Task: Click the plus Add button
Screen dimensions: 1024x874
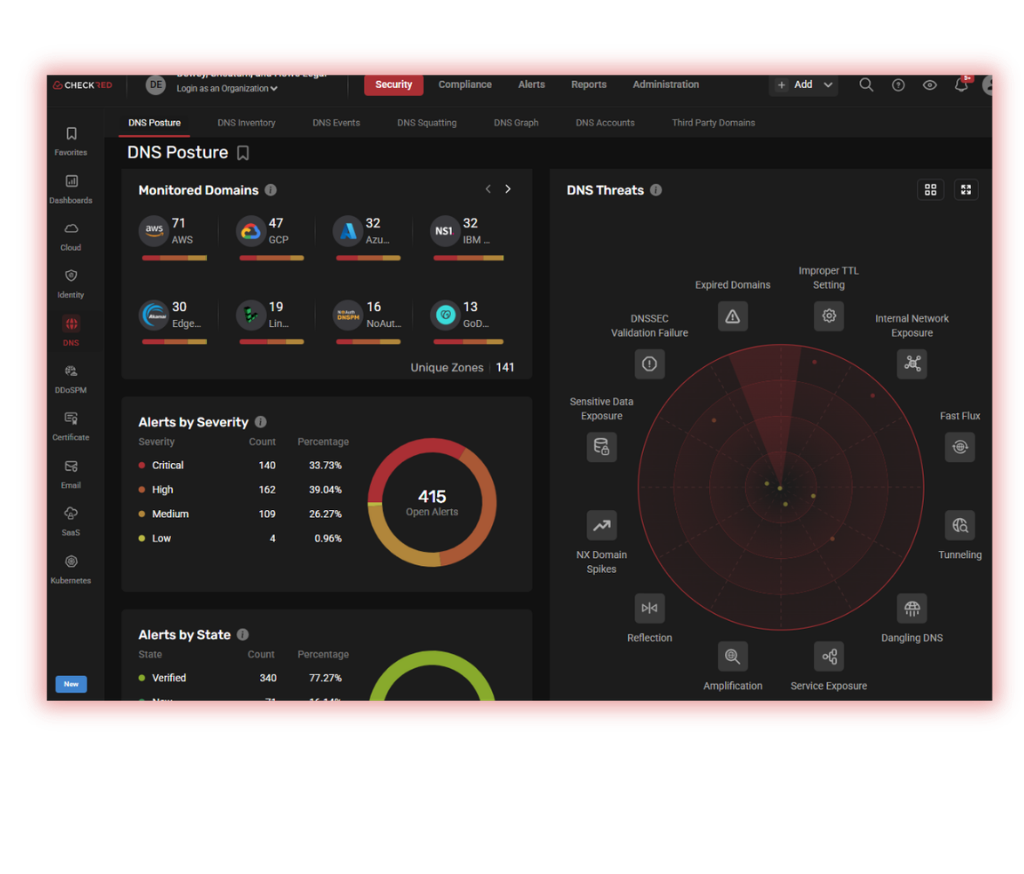Action: (795, 85)
